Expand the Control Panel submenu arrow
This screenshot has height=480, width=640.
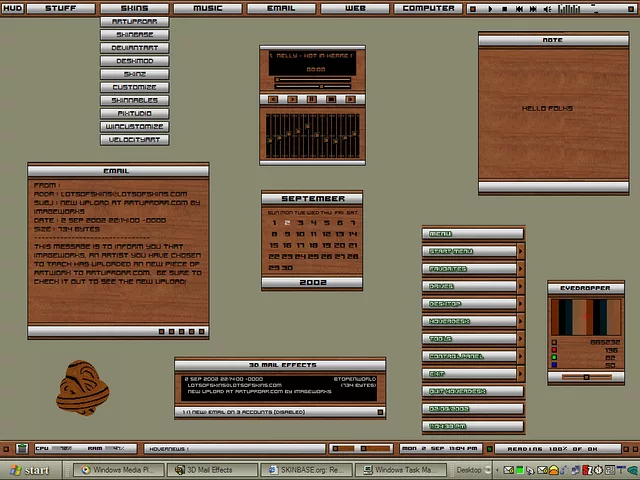pyautogui.click(x=520, y=356)
